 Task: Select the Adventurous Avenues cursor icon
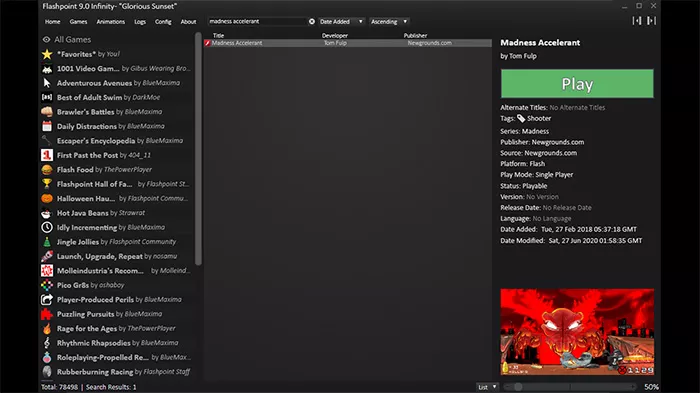click(x=47, y=83)
